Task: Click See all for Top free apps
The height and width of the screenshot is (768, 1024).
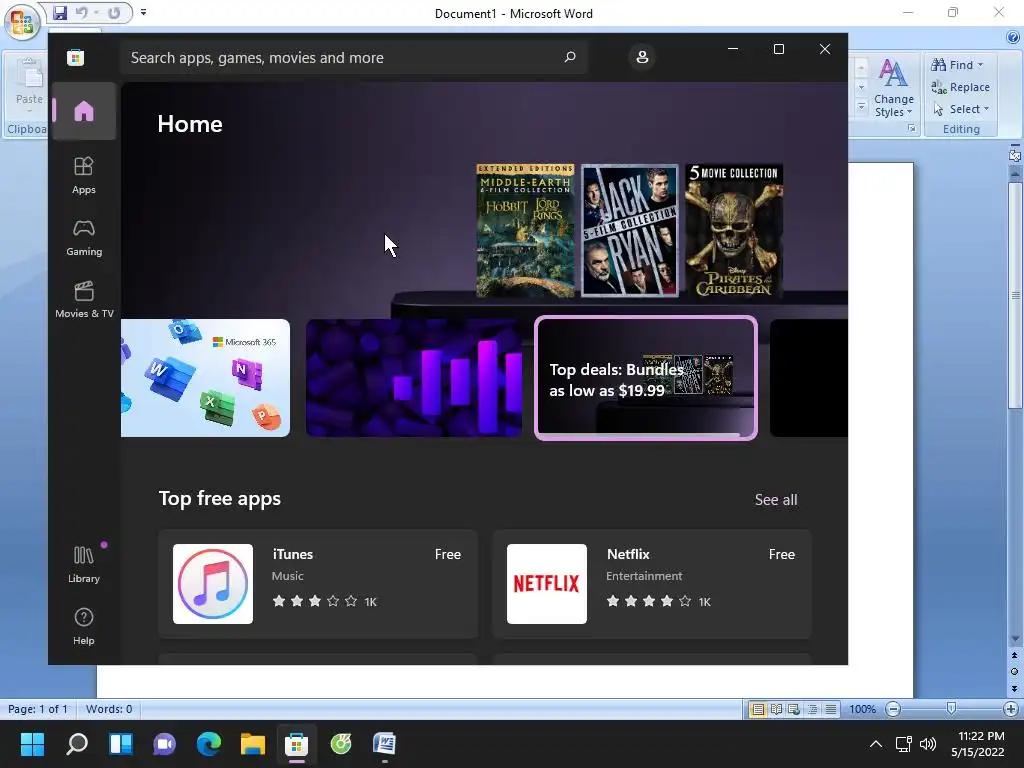Action: point(776,500)
